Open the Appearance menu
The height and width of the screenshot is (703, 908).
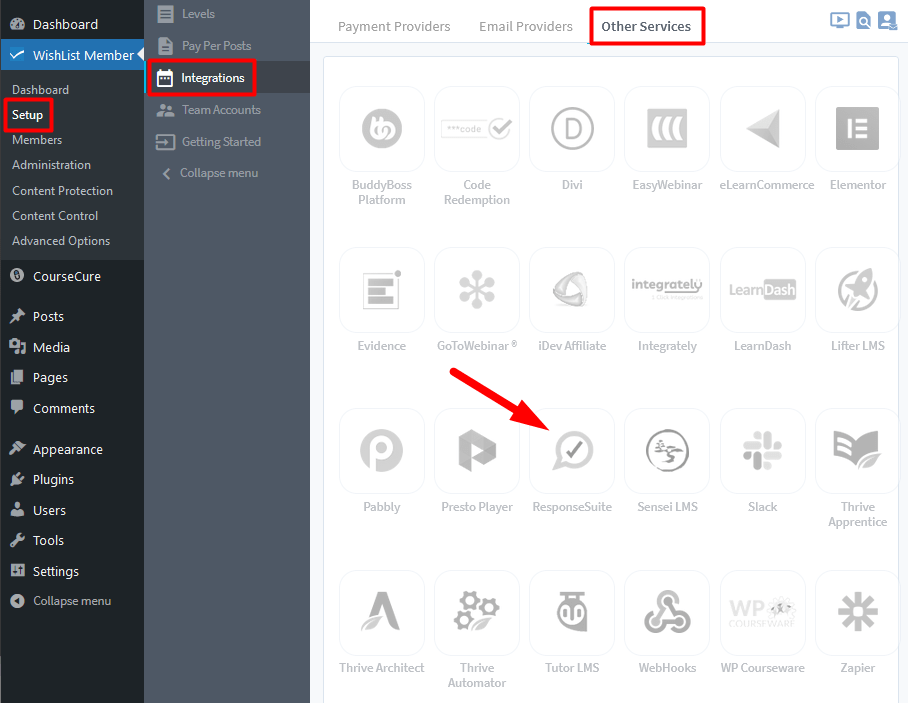(x=72, y=449)
